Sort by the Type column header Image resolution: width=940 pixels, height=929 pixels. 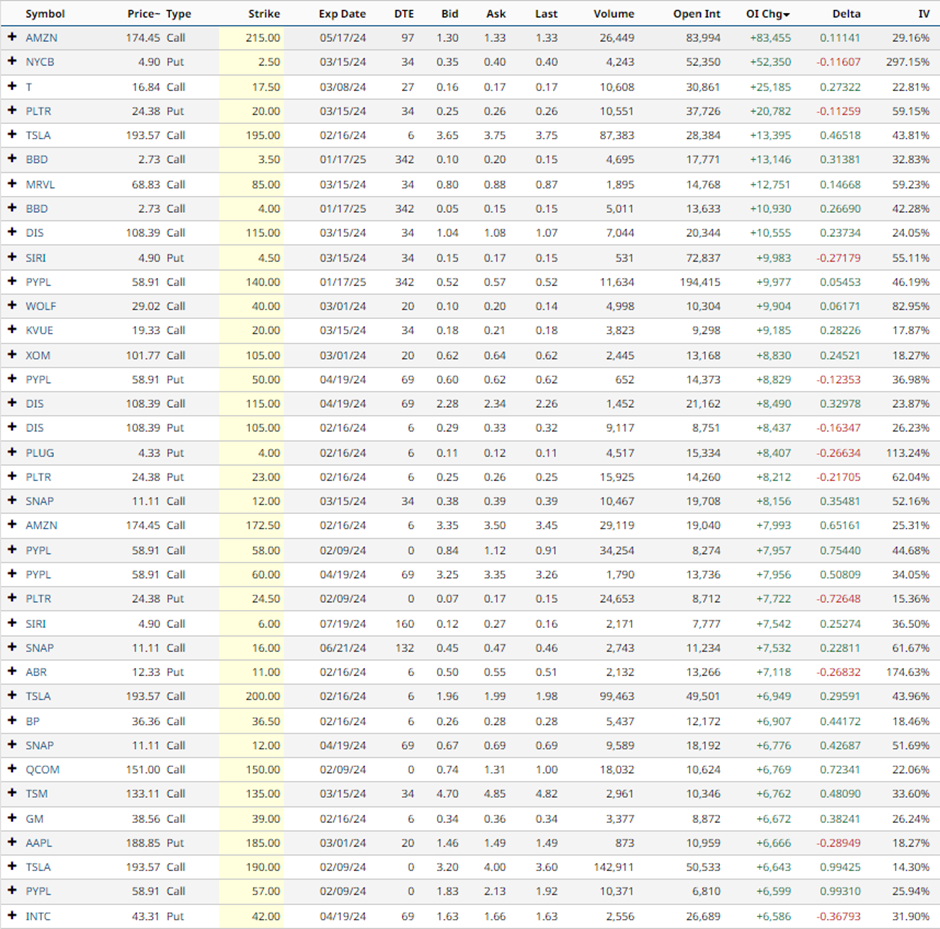[179, 14]
